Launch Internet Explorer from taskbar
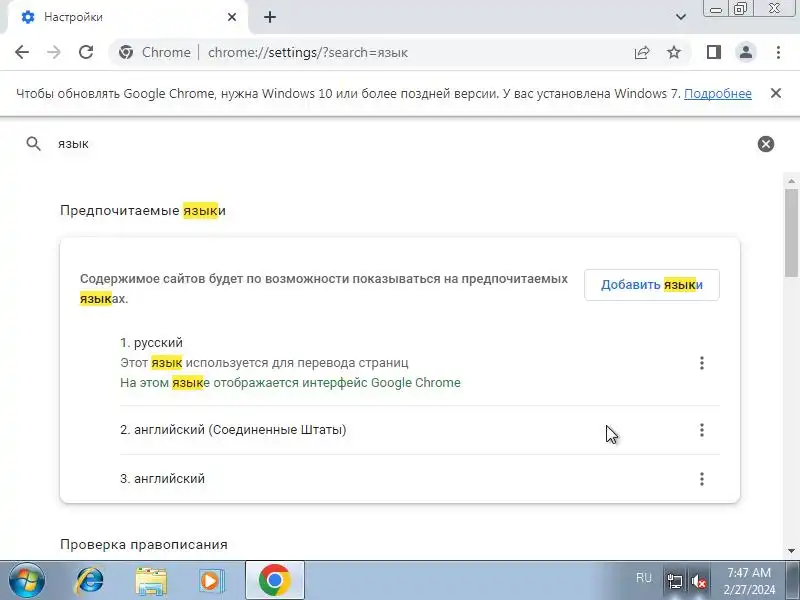Screen dimensions: 800x600 click(89, 580)
